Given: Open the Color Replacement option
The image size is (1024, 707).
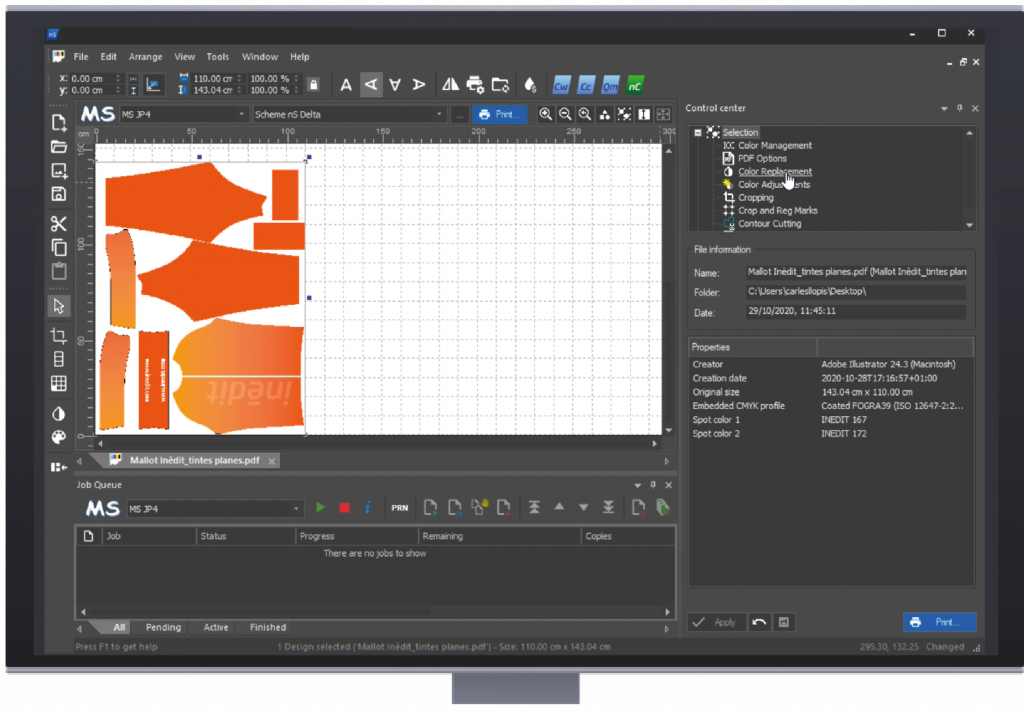Looking at the screenshot, I should (775, 172).
